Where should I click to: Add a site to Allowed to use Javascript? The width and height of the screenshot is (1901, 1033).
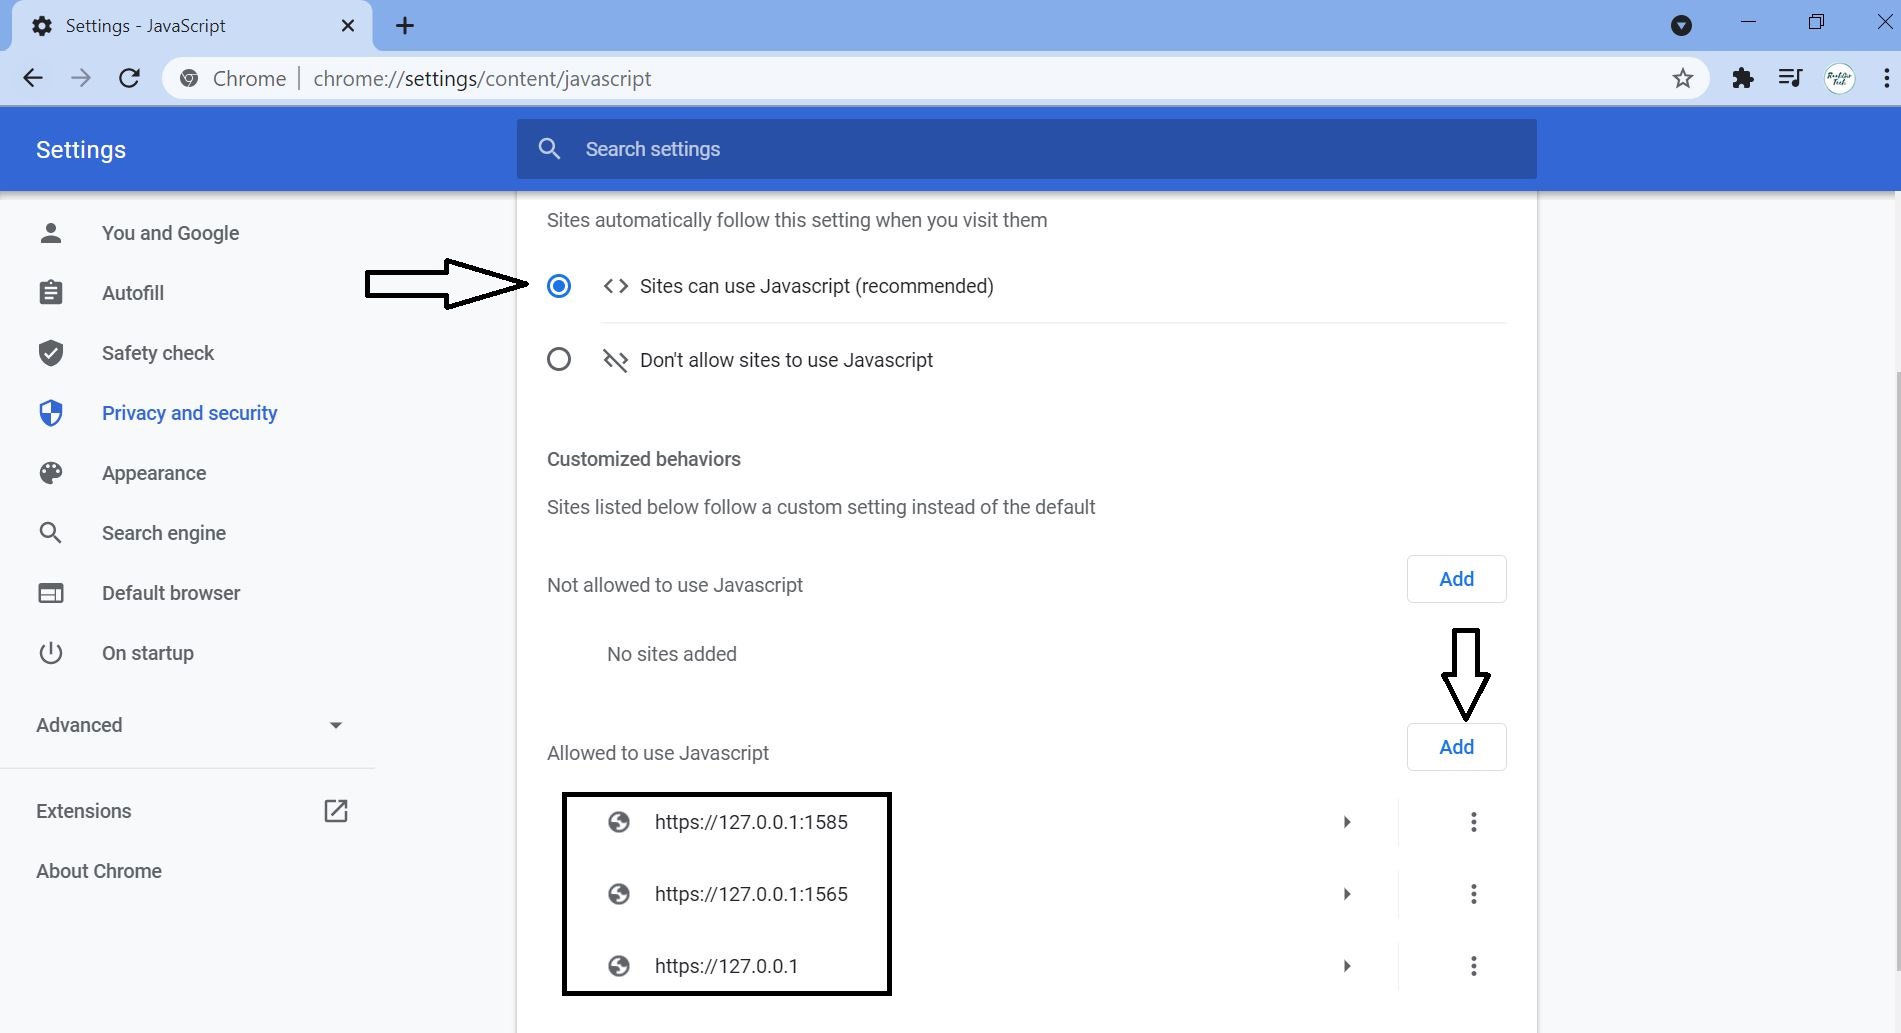point(1456,747)
